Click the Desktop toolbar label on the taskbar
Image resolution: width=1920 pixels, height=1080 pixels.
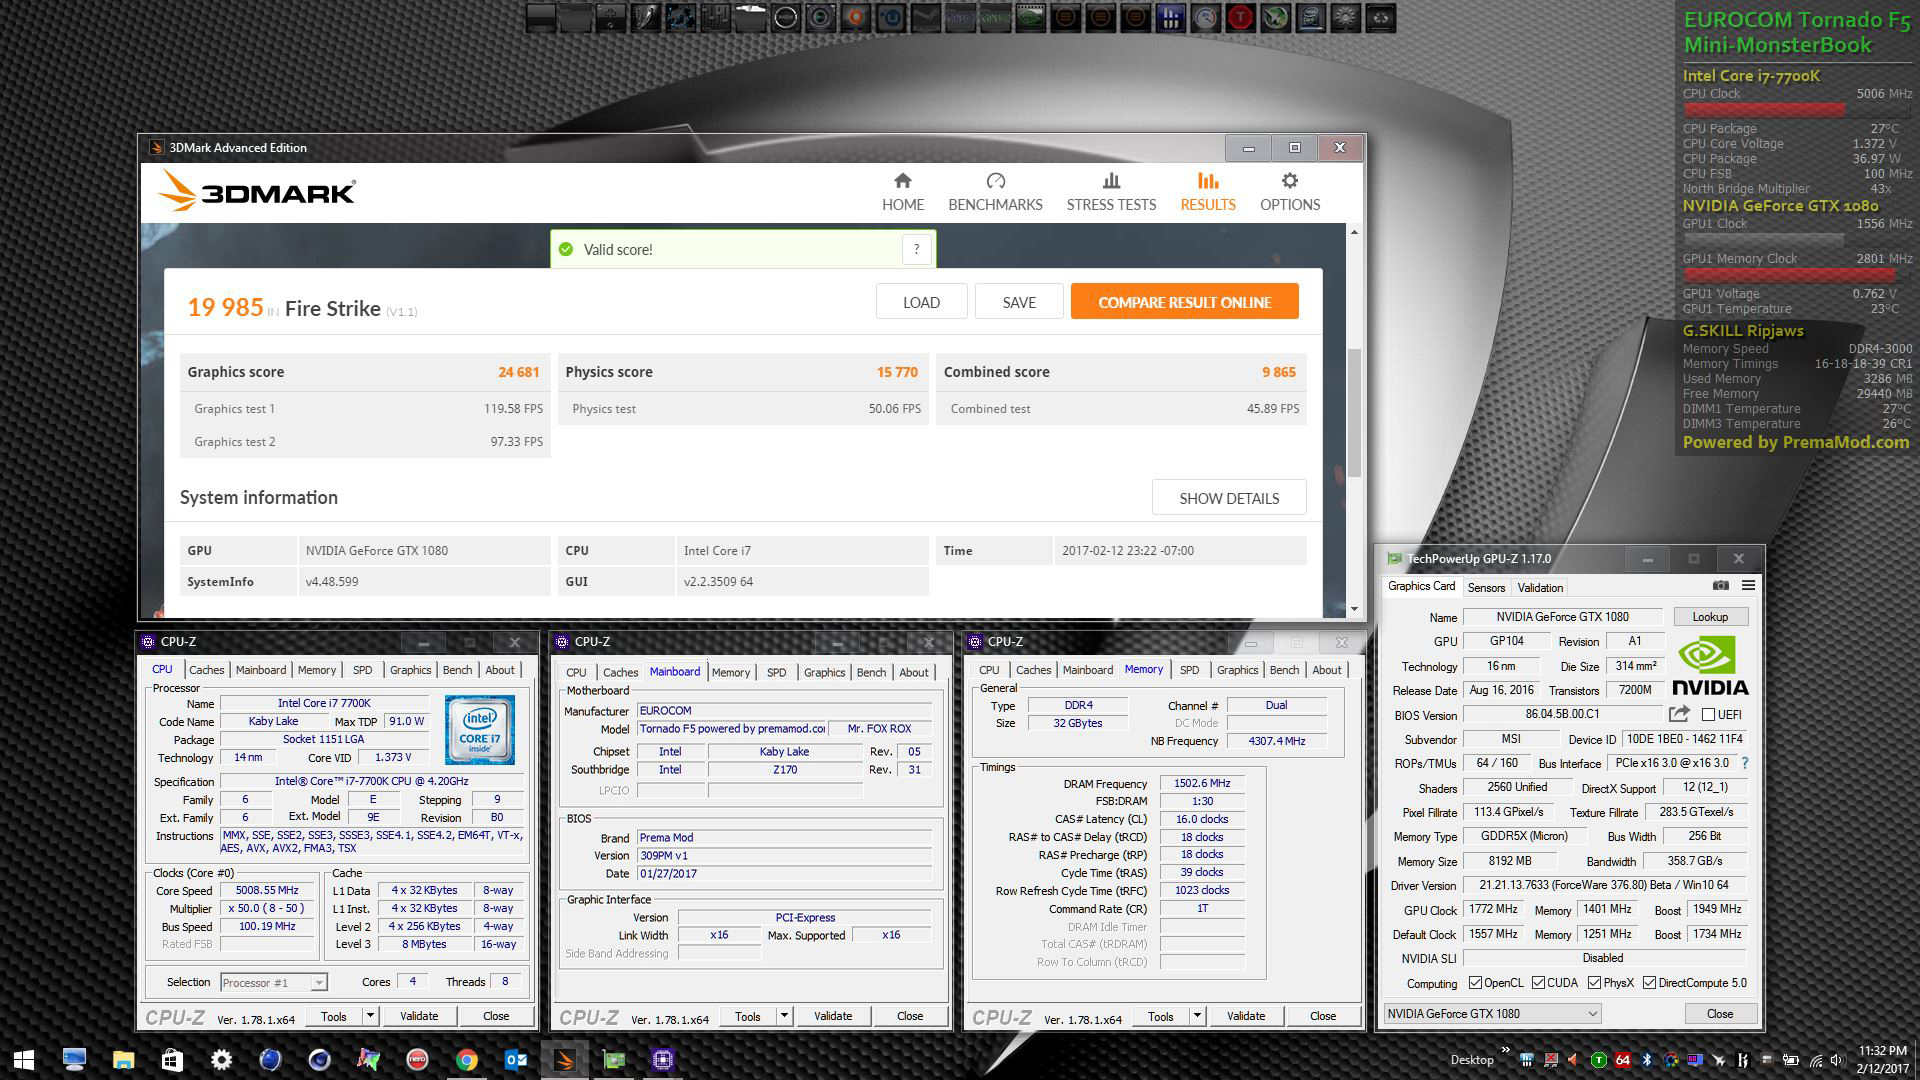pyautogui.click(x=1472, y=1060)
